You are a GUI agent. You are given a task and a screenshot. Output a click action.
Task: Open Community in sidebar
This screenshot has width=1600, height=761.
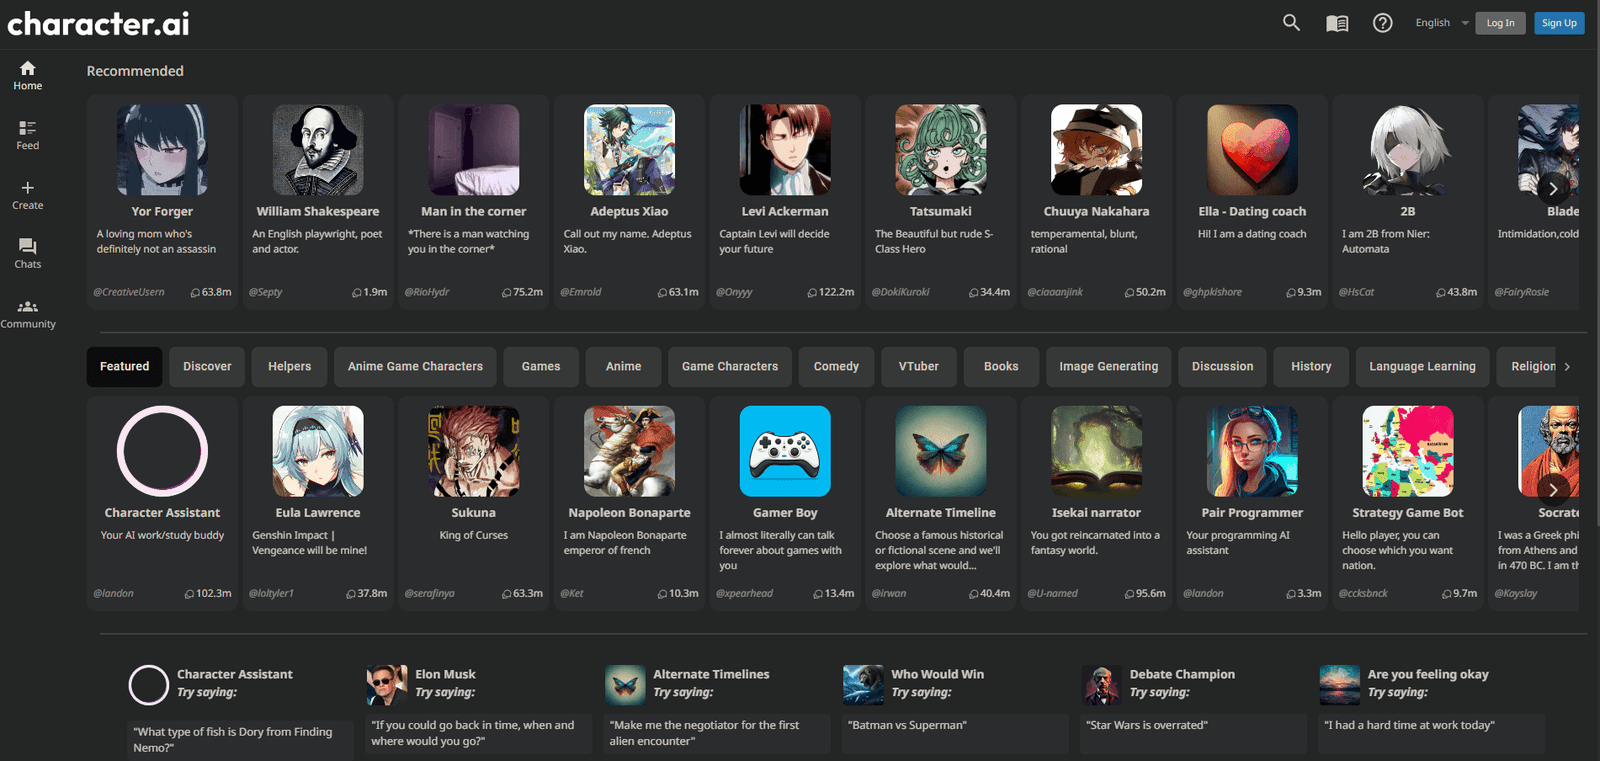pos(28,314)
